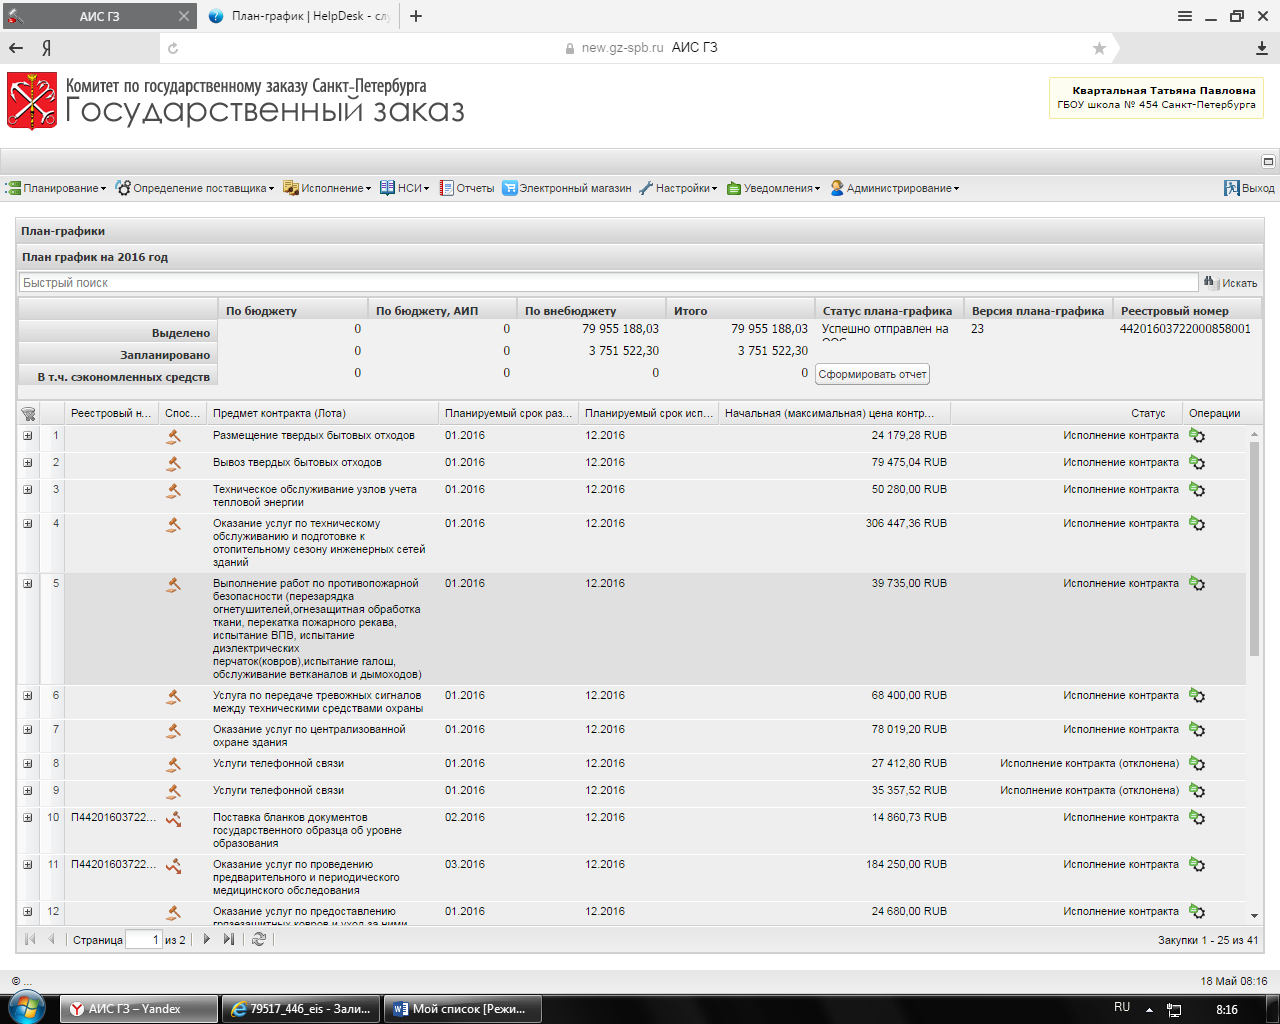
Task: Expand row 9 telephone services
Action: point(28,791)
